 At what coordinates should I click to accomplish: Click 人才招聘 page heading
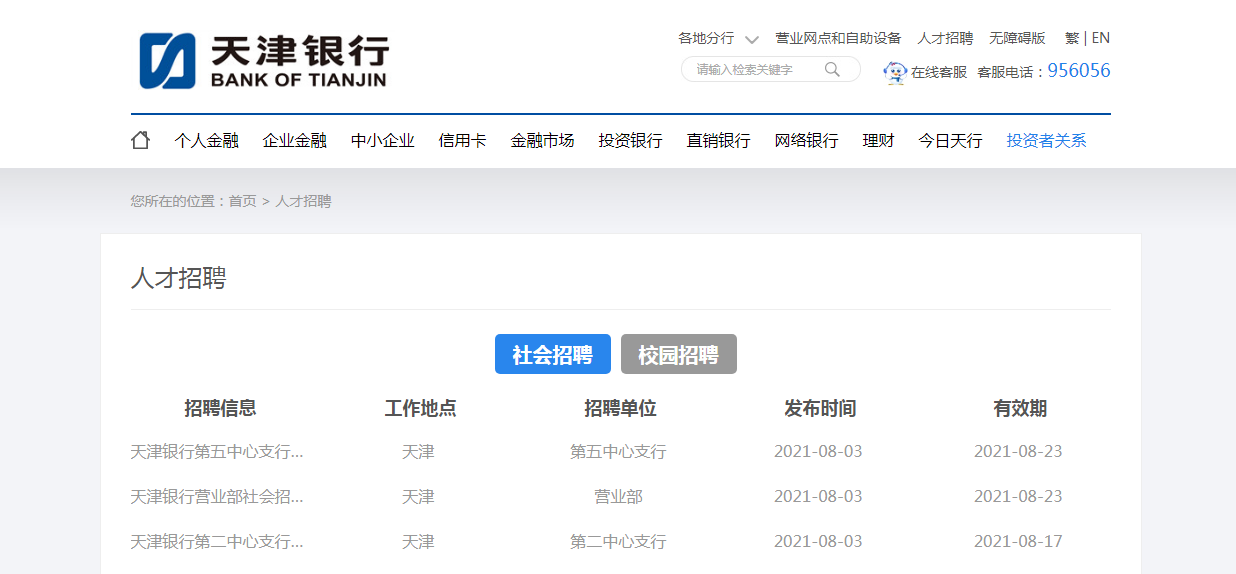178,278
